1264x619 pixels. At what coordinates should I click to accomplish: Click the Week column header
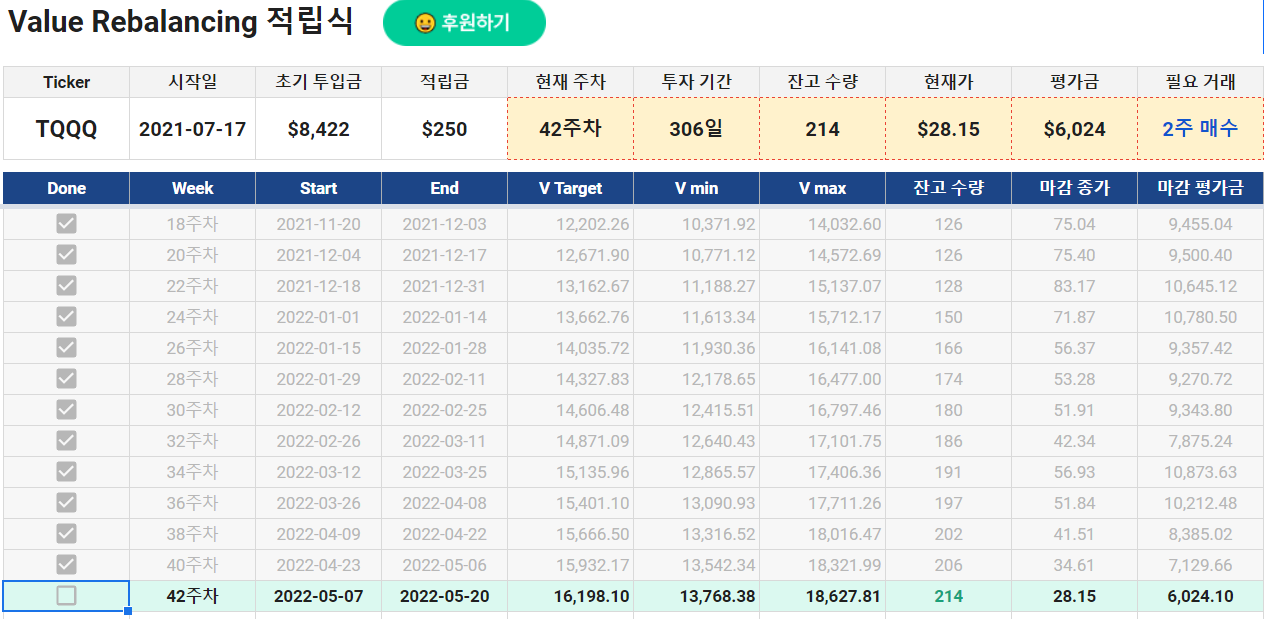click(192, 188)
